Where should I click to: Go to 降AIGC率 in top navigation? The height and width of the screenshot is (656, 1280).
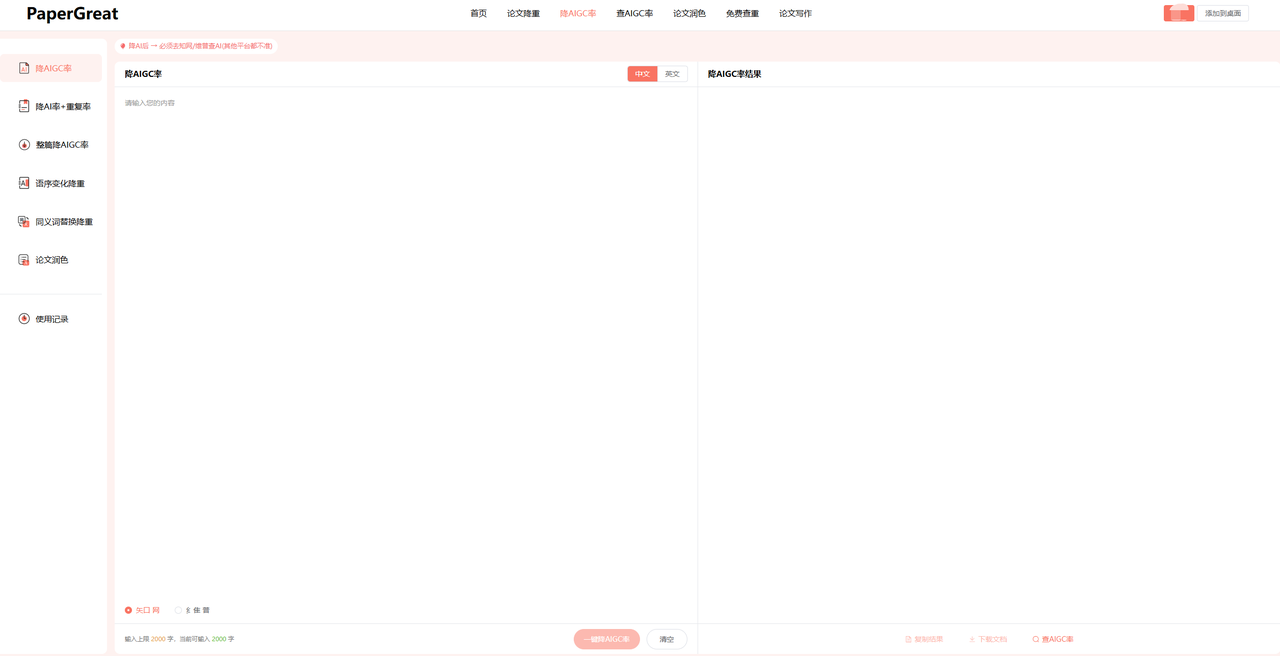pos(578,13)
